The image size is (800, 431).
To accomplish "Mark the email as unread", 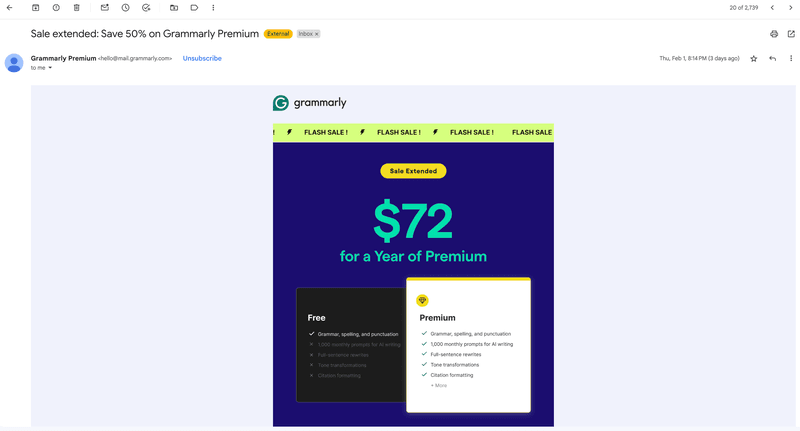I will tap(104, 8).
